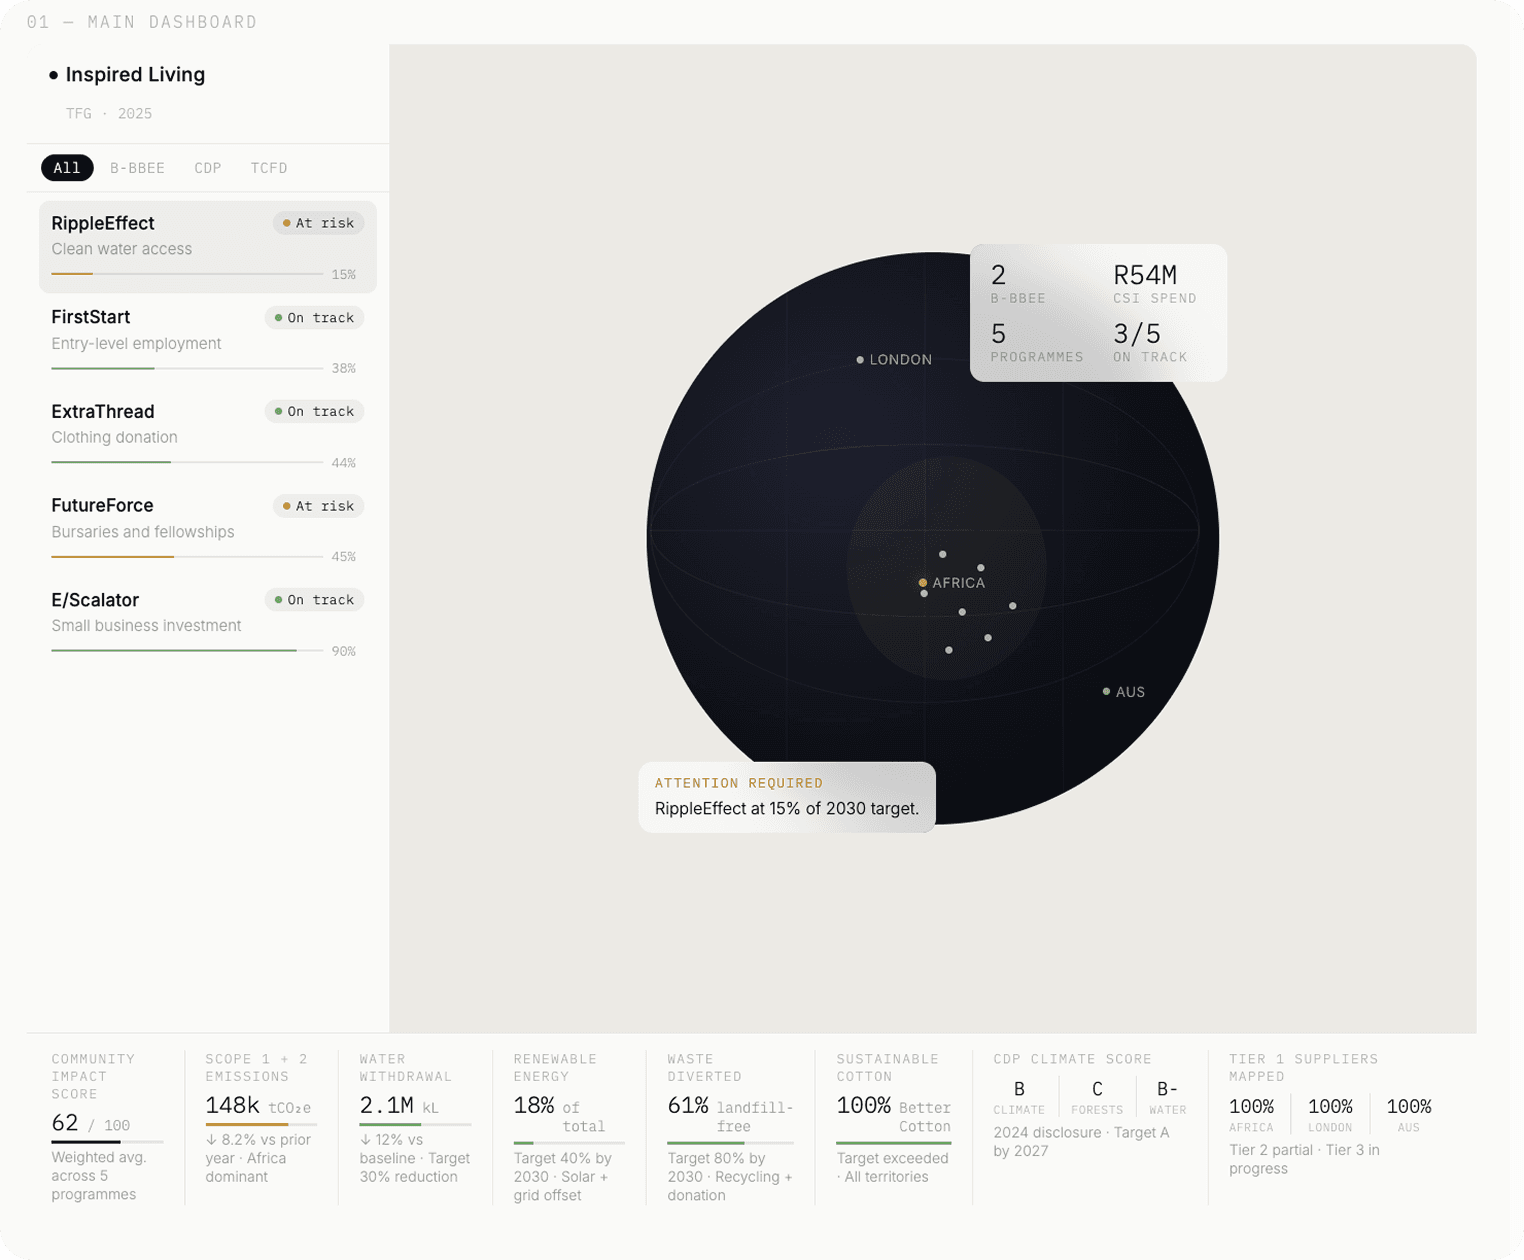Click the 100% Sustainable Cotton value
The image size is (1524, 1260).
(x=864, y=1106)
